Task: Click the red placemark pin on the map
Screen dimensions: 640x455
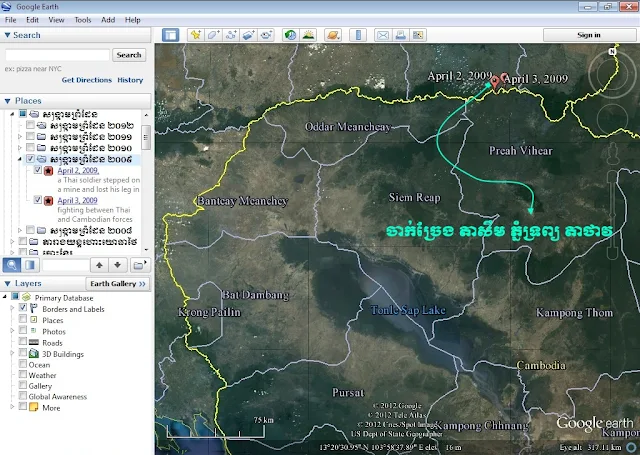Action: point(495,83)
